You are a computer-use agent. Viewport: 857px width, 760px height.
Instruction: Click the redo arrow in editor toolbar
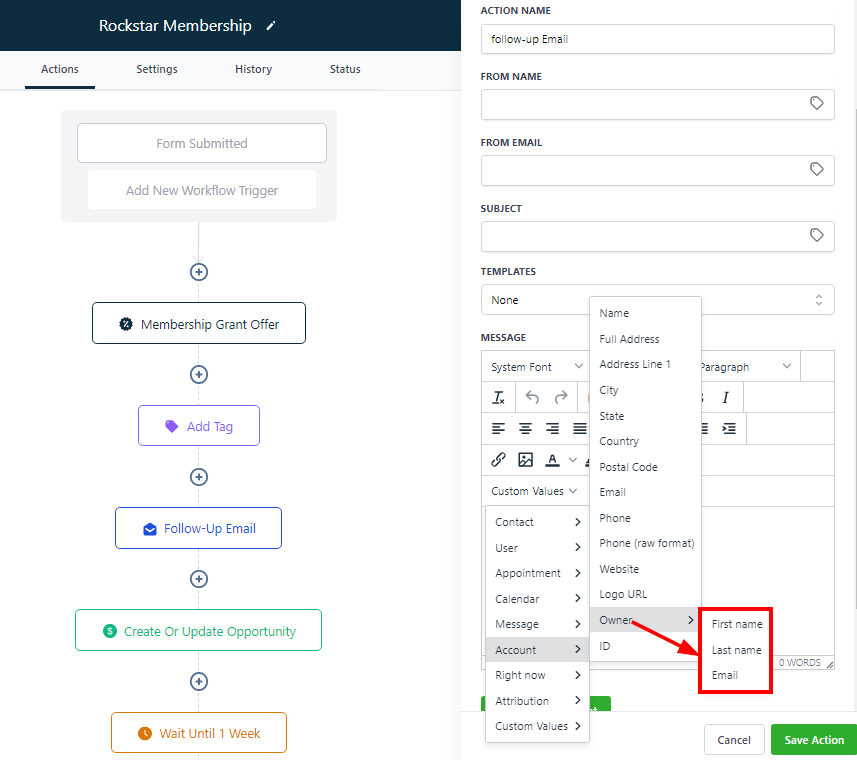coord(561,397)
